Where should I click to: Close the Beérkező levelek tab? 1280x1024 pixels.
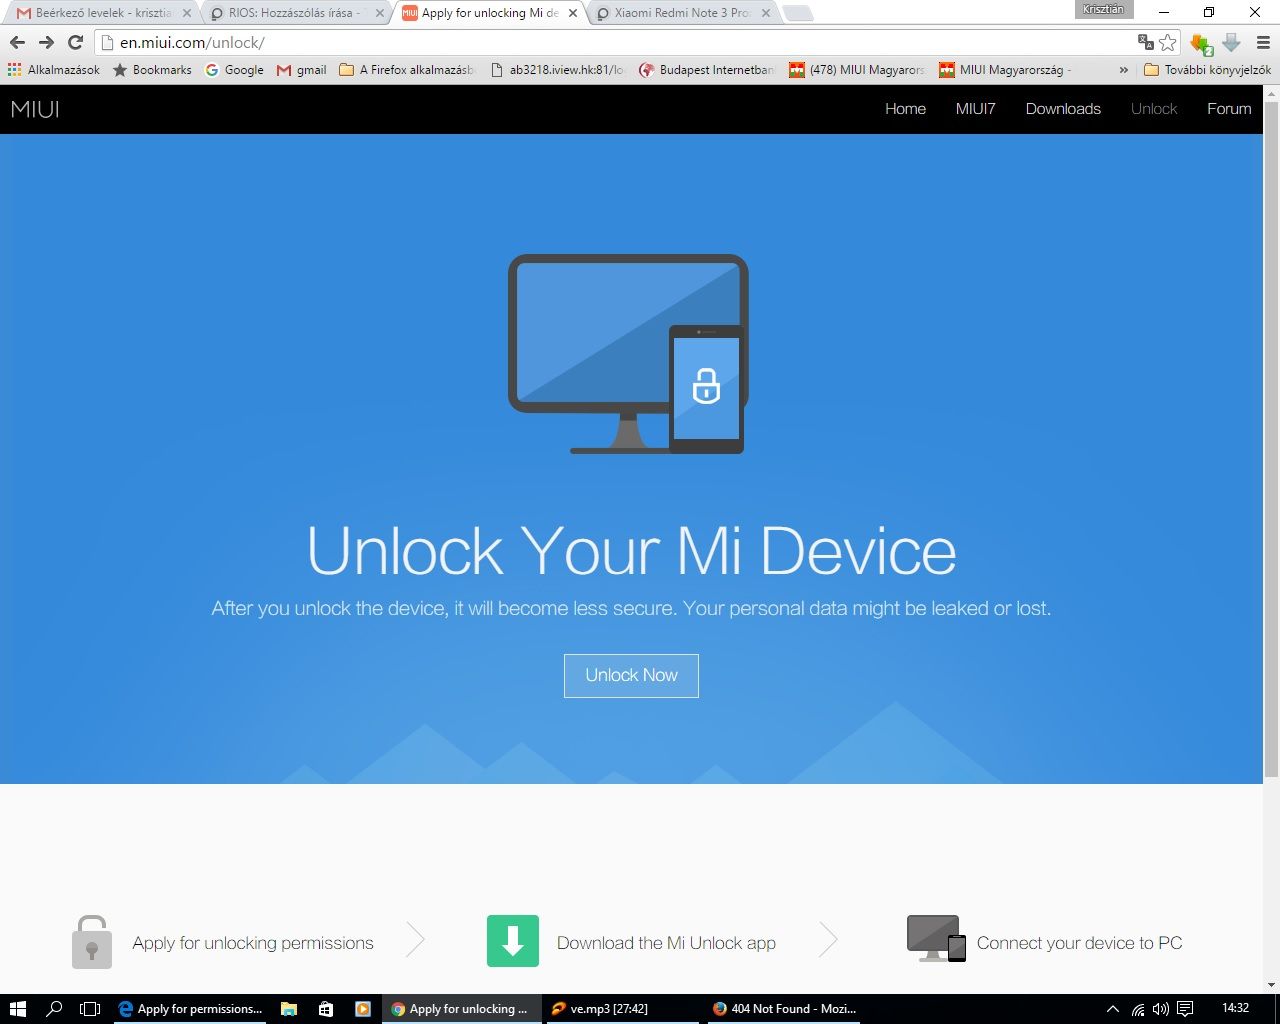tap(186, 13)
